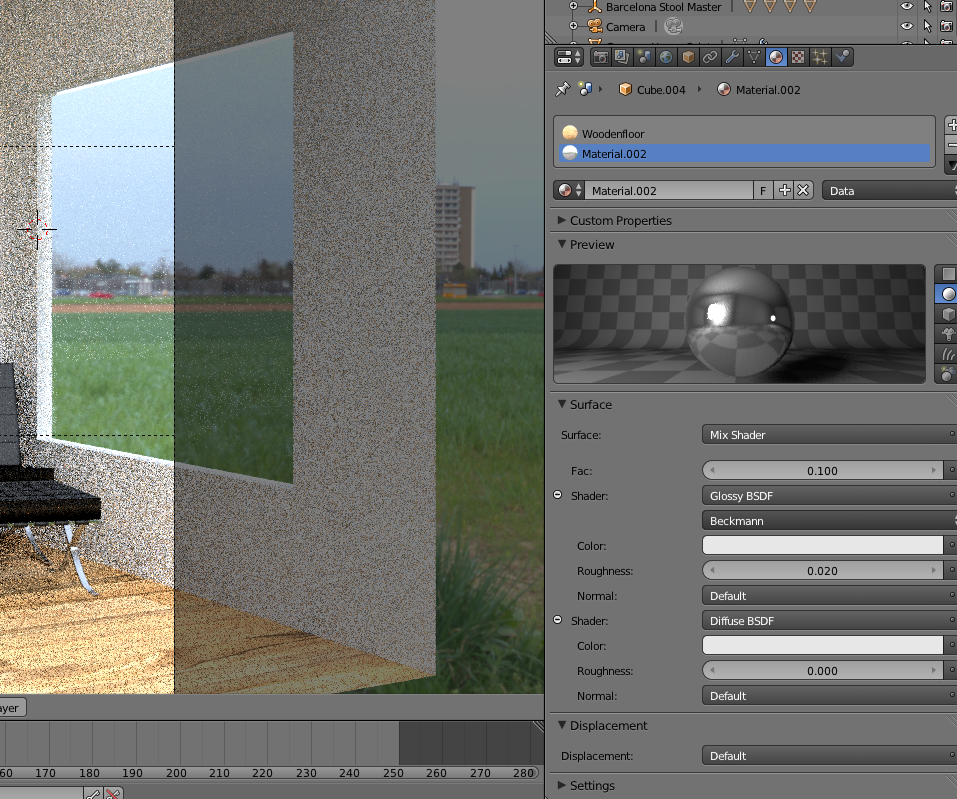Open the Object Data tab (triangle mesh icon)
The height and width of the screenshot is (799, 957).
point(754,57)
